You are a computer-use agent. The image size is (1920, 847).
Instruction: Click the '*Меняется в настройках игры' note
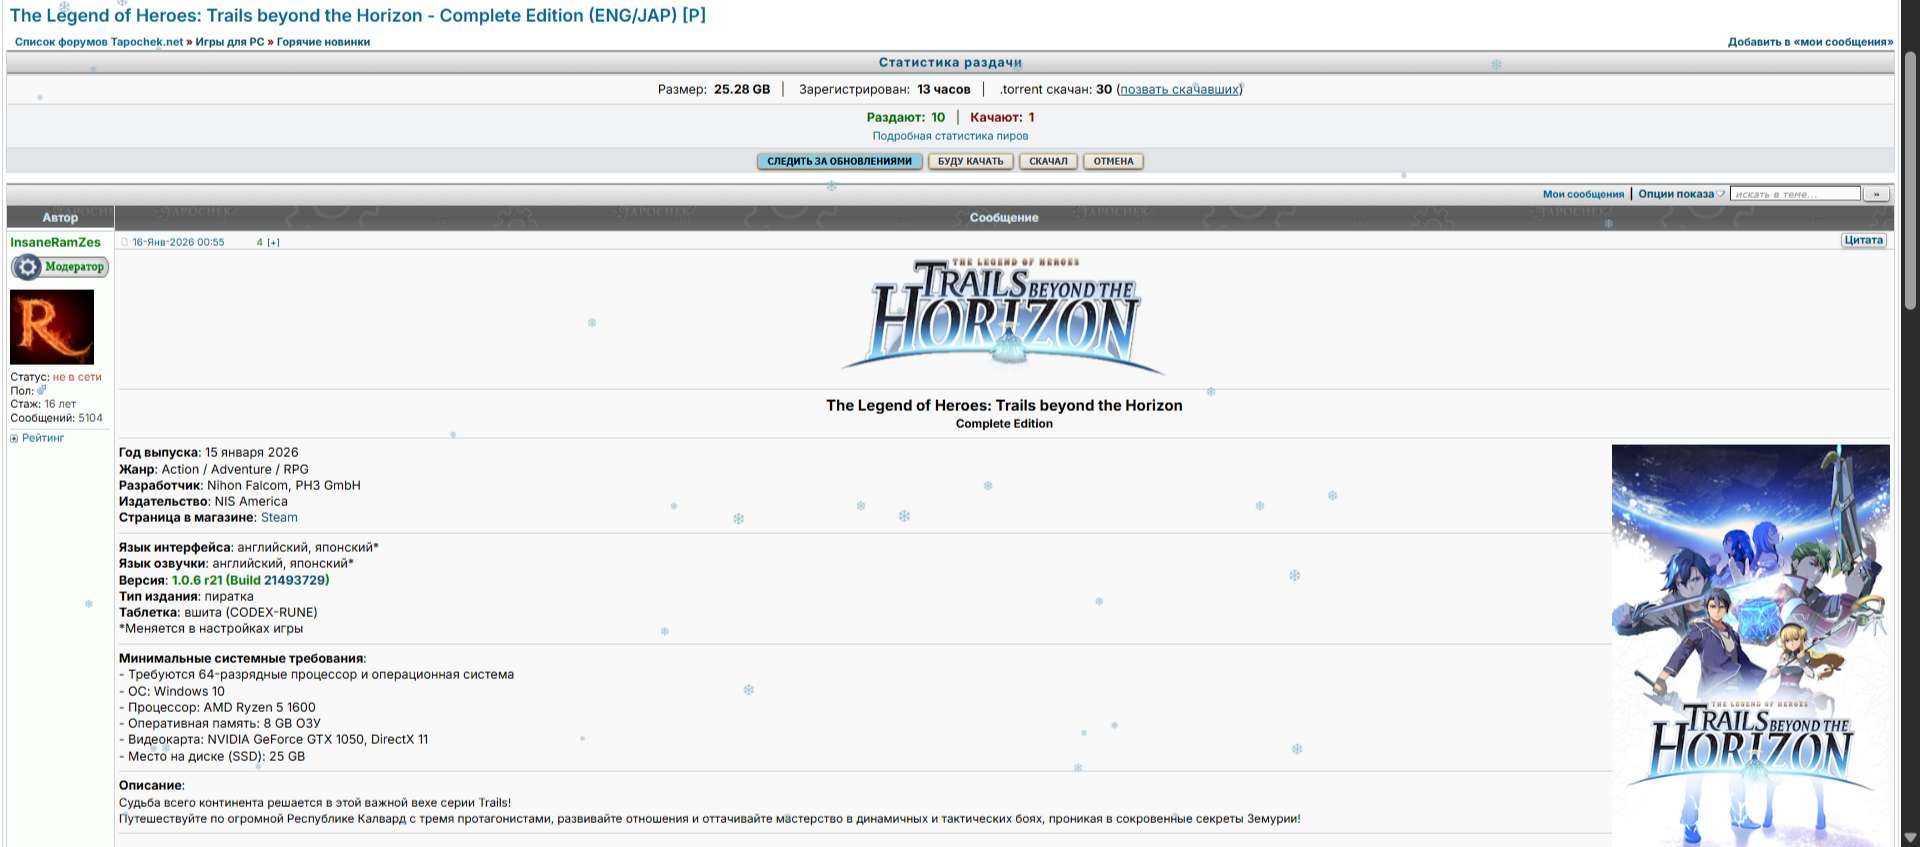click(x=211, y=629)
